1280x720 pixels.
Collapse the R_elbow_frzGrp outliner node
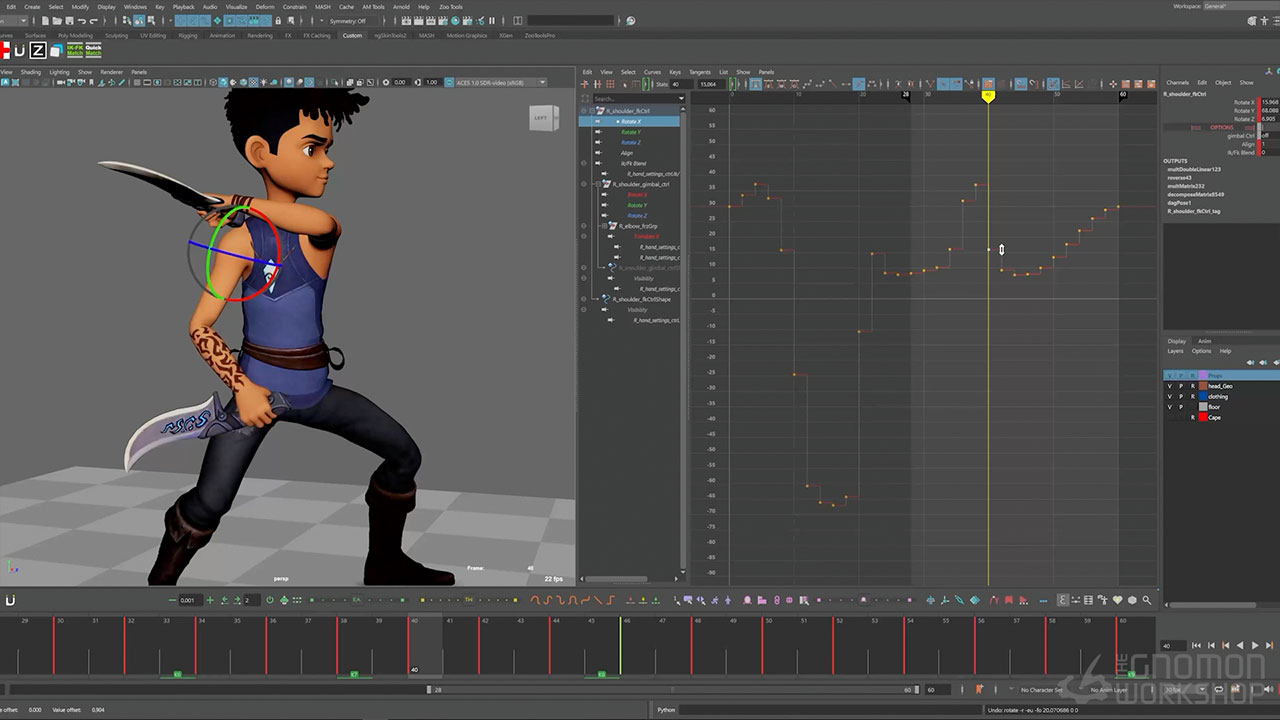pyautogui.click(x=607, y=226)
